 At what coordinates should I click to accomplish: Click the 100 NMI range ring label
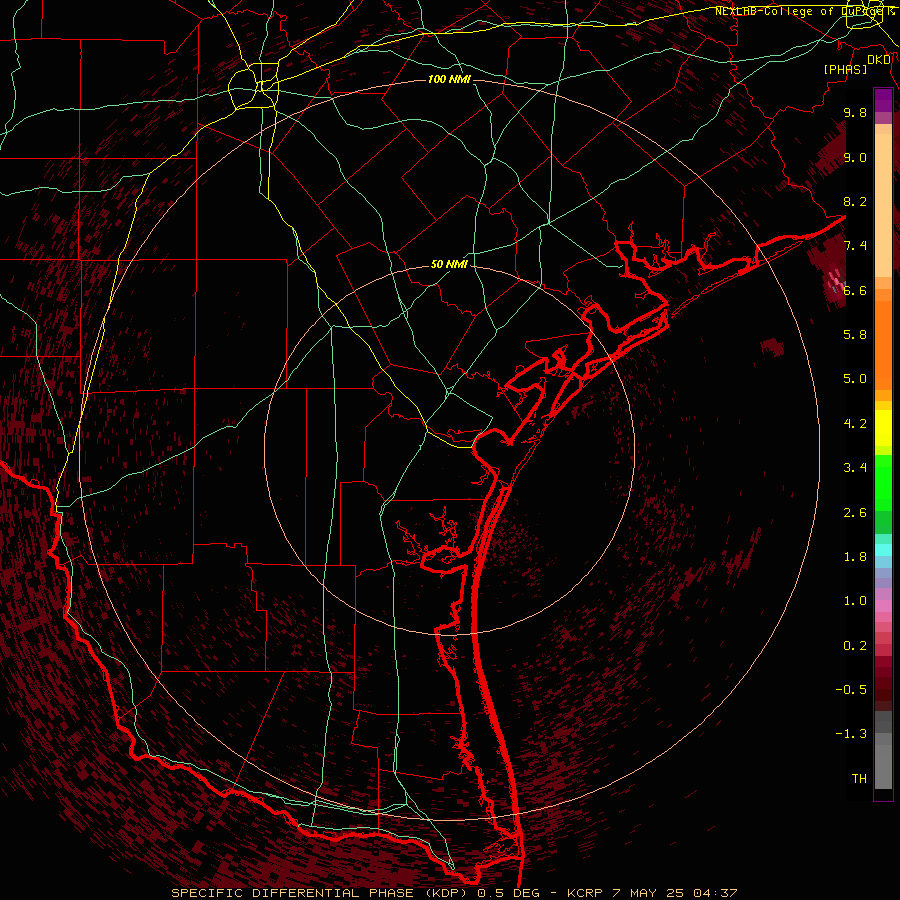pyautogui.click(x=449, y=79)
